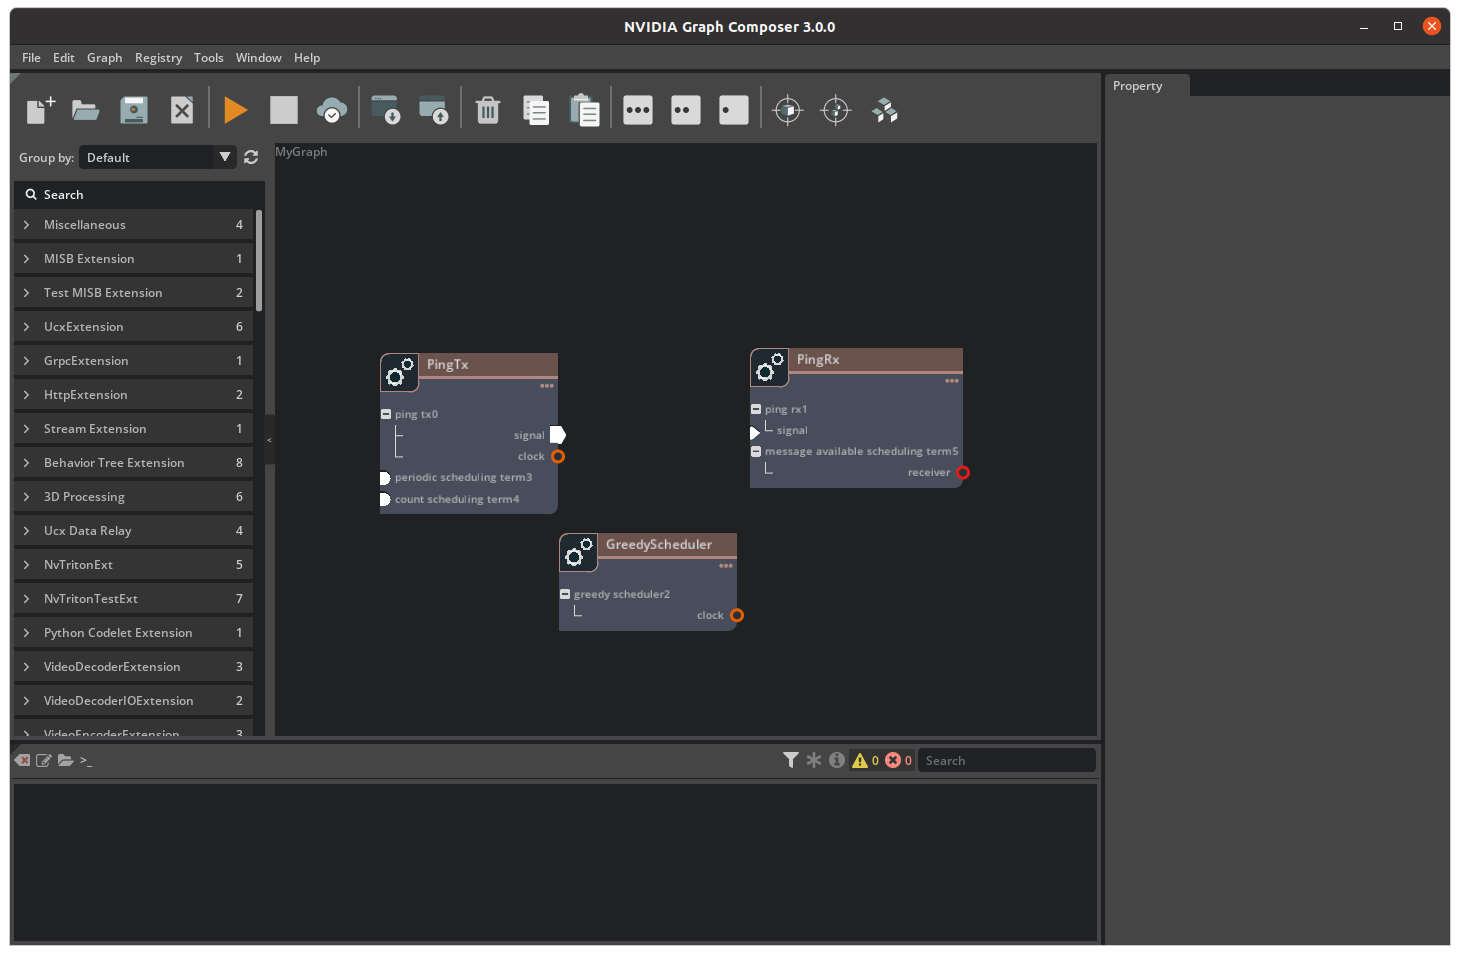Open the File menu
This screenshot has height=955, width=1460.
[x=32, y=58]
